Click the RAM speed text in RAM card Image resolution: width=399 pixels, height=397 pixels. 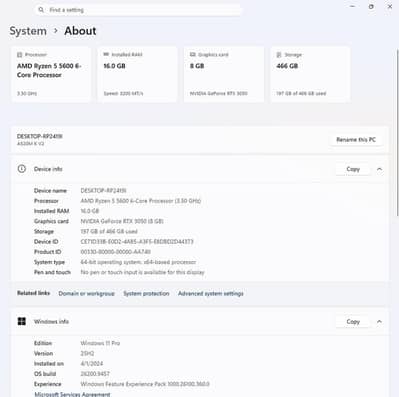pos(123,94)
